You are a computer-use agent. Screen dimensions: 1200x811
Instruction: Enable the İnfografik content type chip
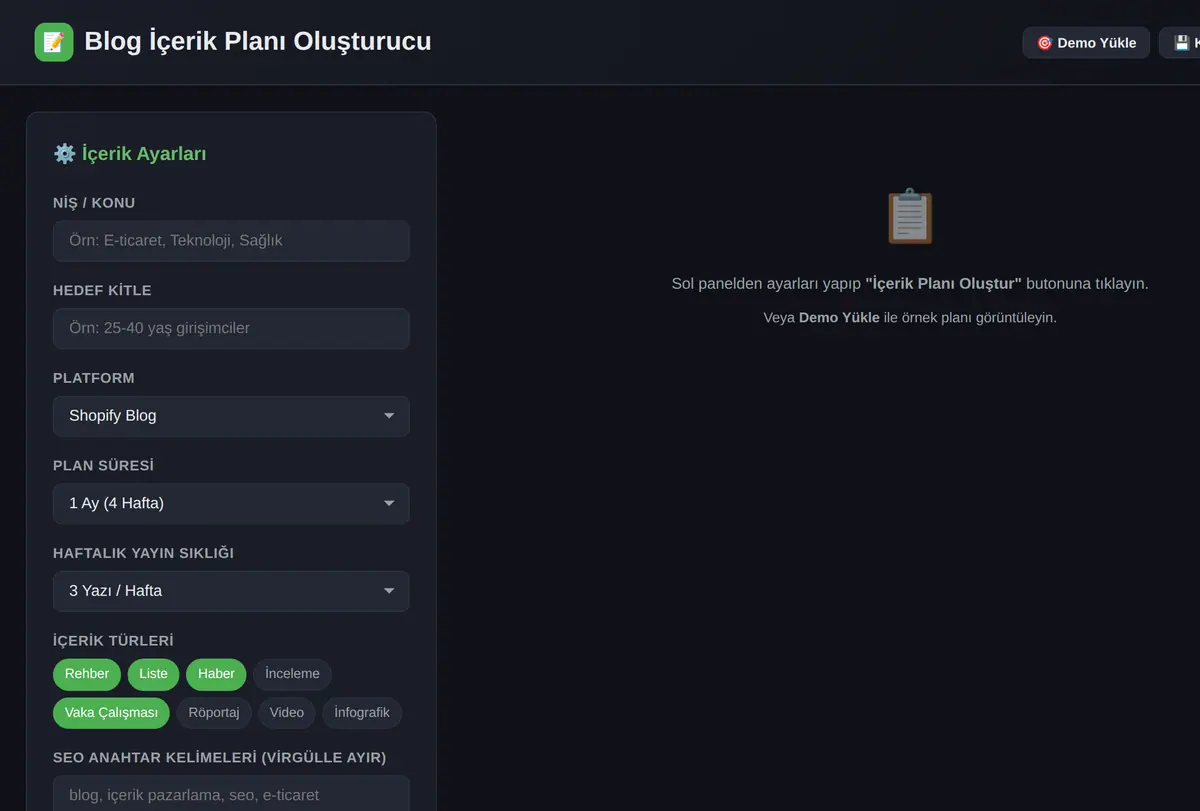click(x=362, y=713)
